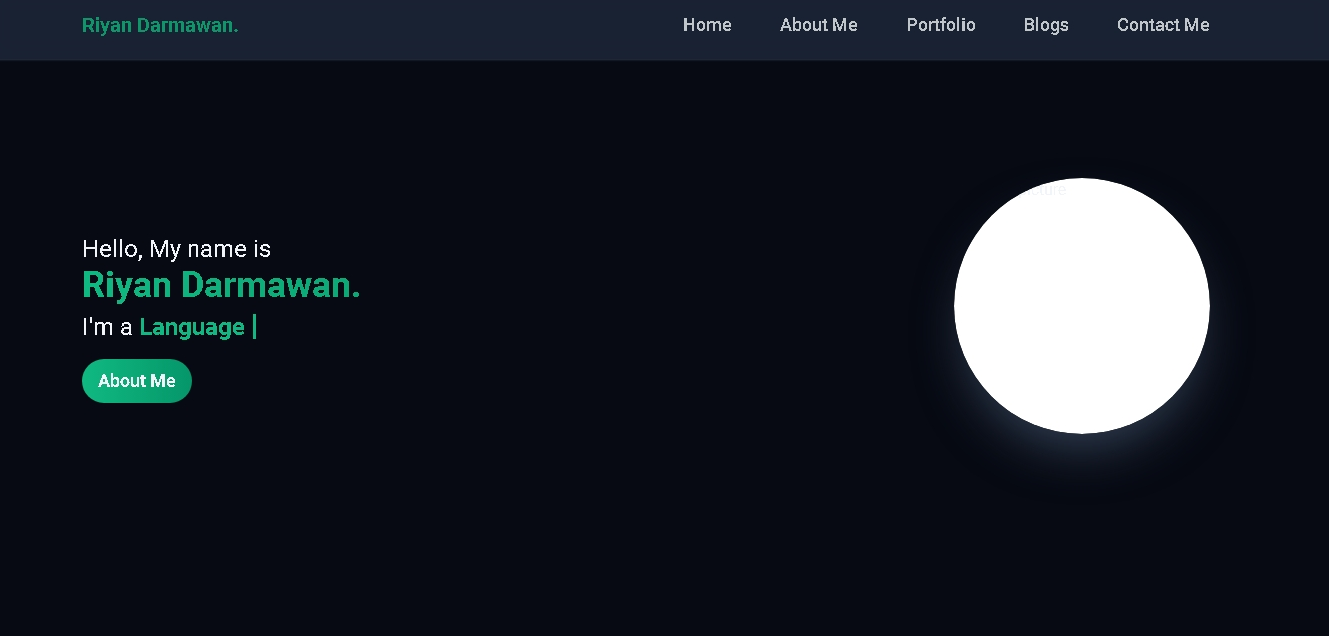Navigate to the Portfolio section
Image resolution: width=1329 pixels, height=636 pixels.
[940, 25]
